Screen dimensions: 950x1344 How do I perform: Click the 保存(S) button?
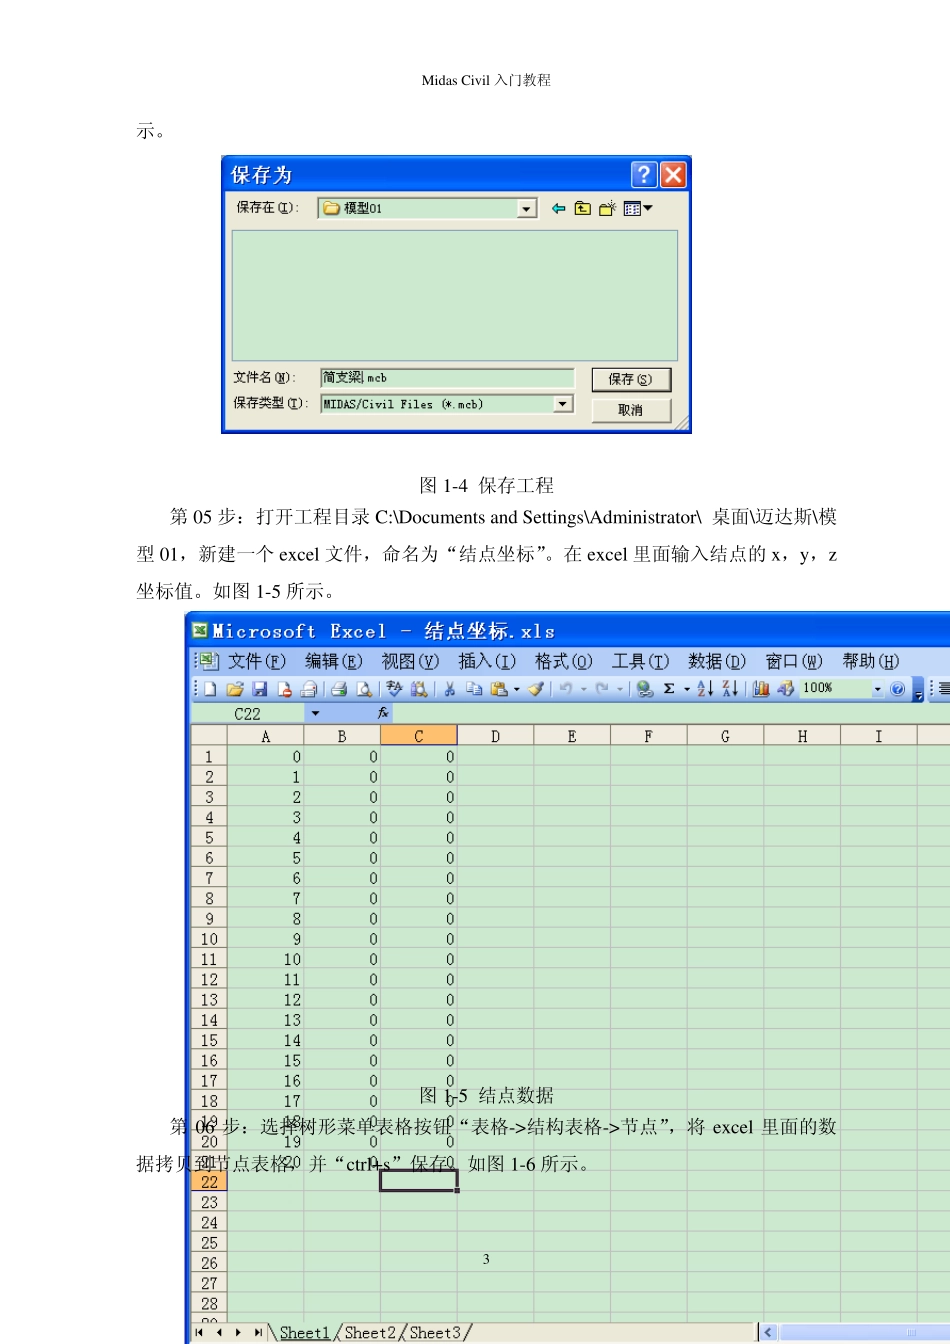631,380
